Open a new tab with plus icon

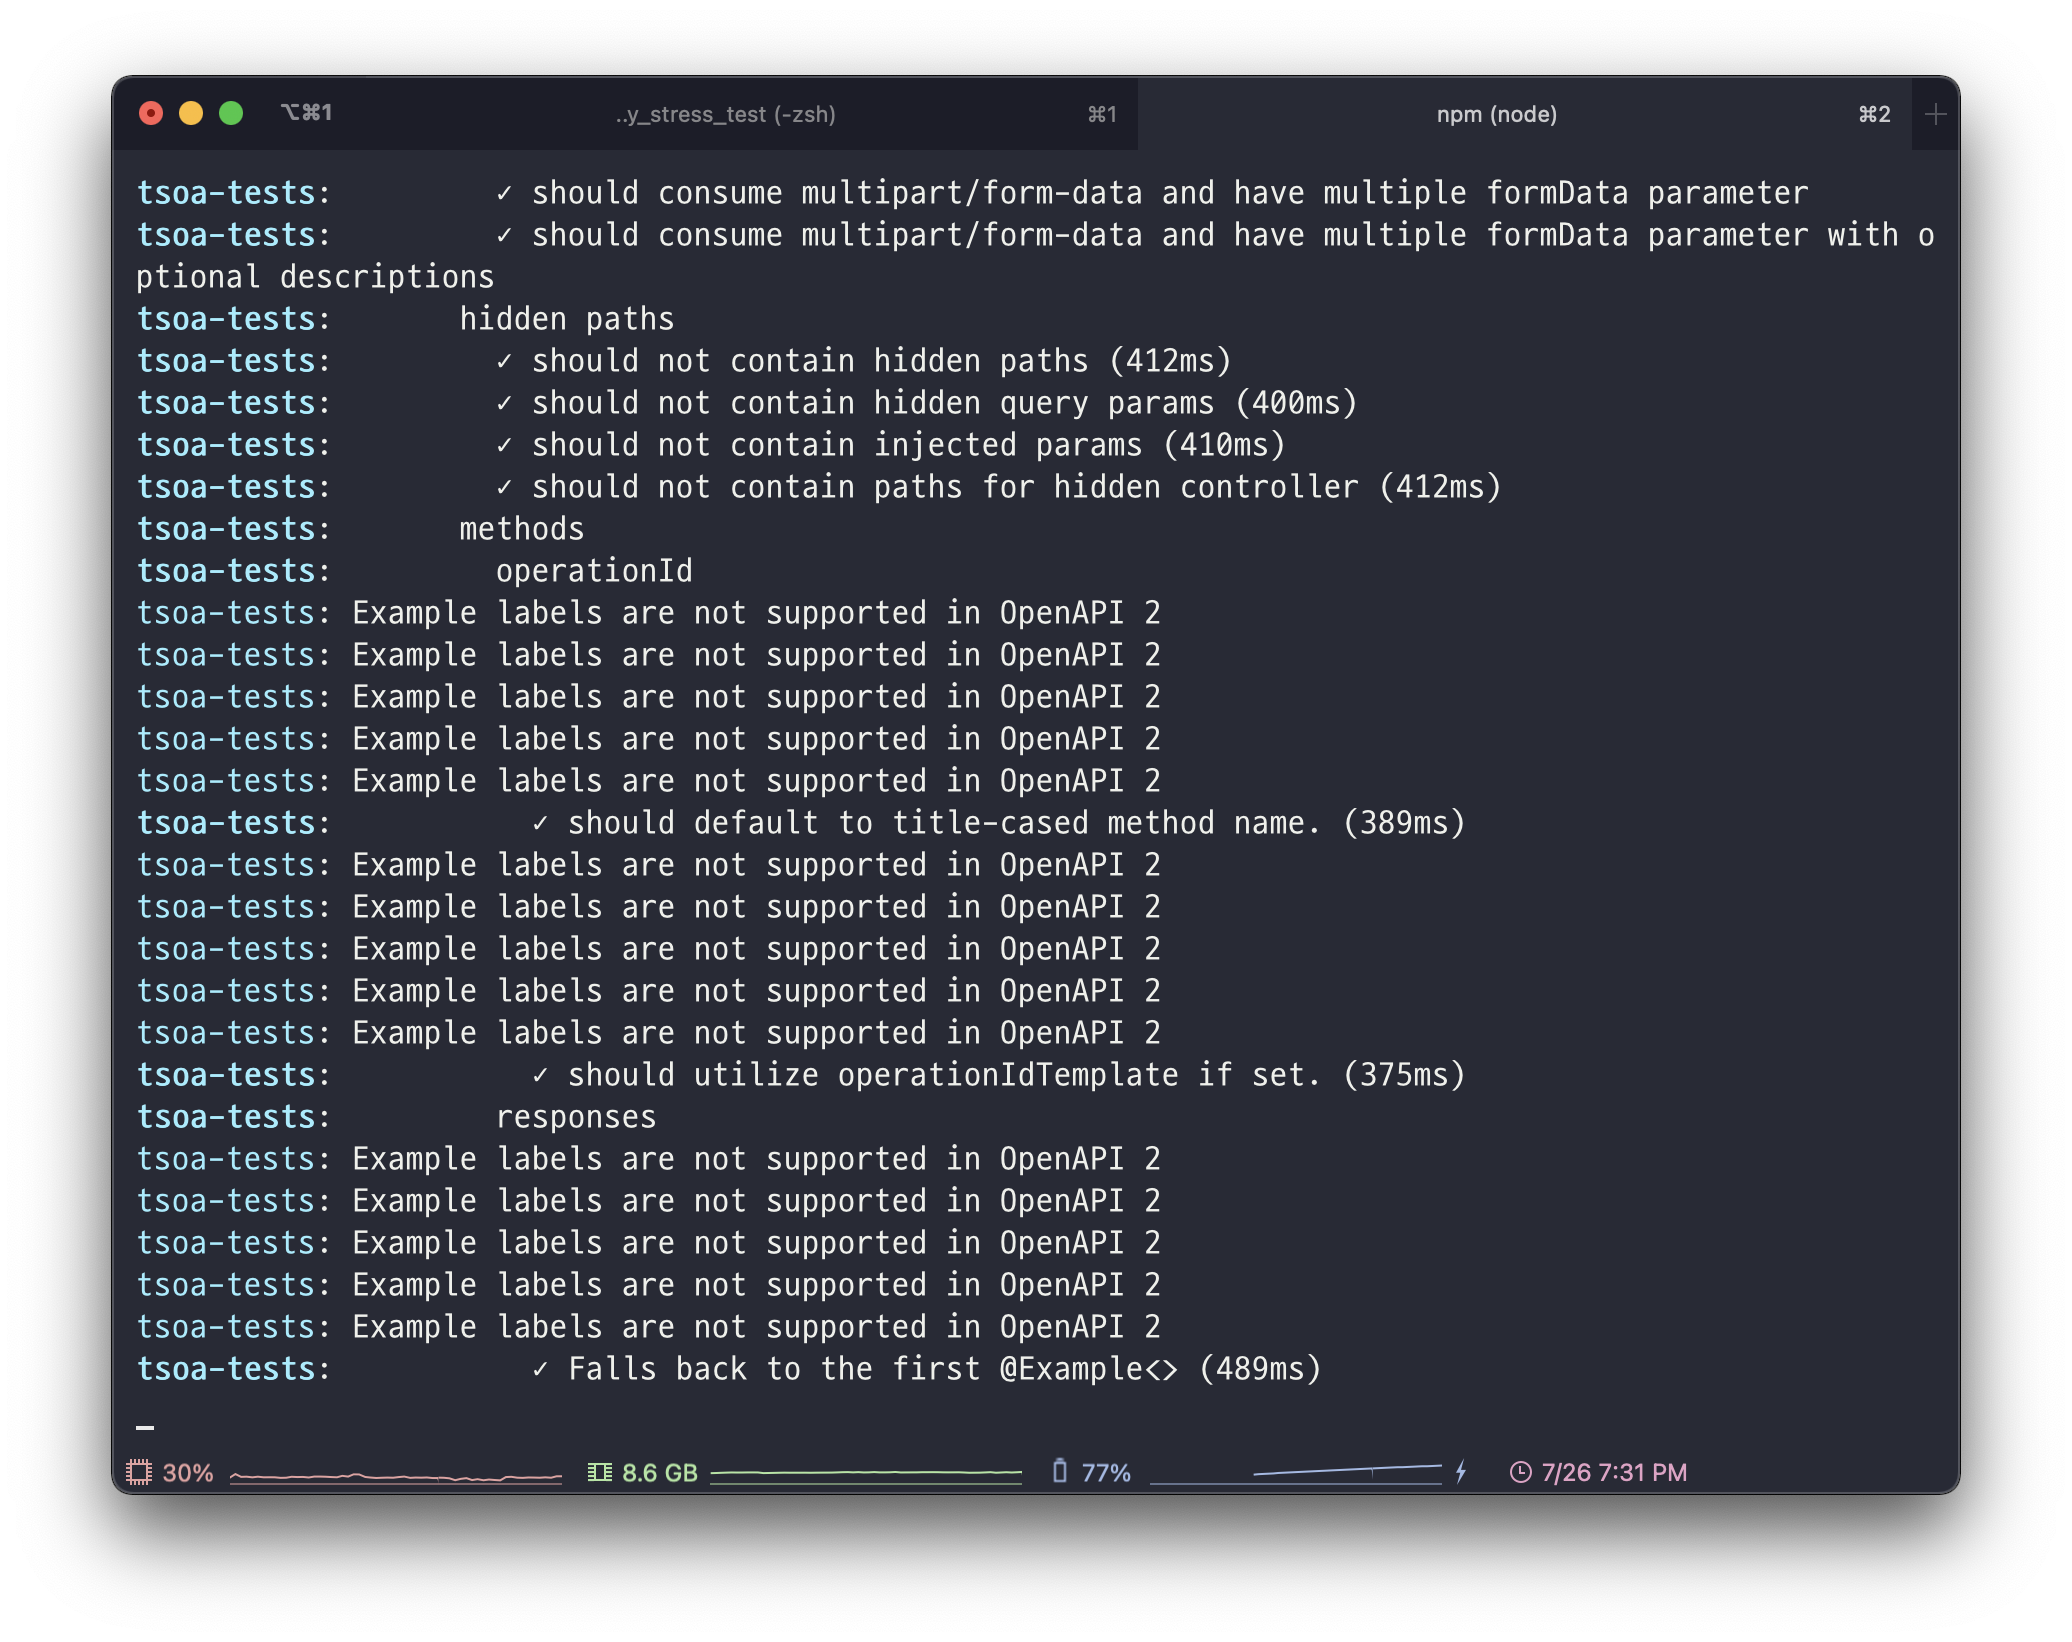pyautogui.click(x=1935, y=114)
